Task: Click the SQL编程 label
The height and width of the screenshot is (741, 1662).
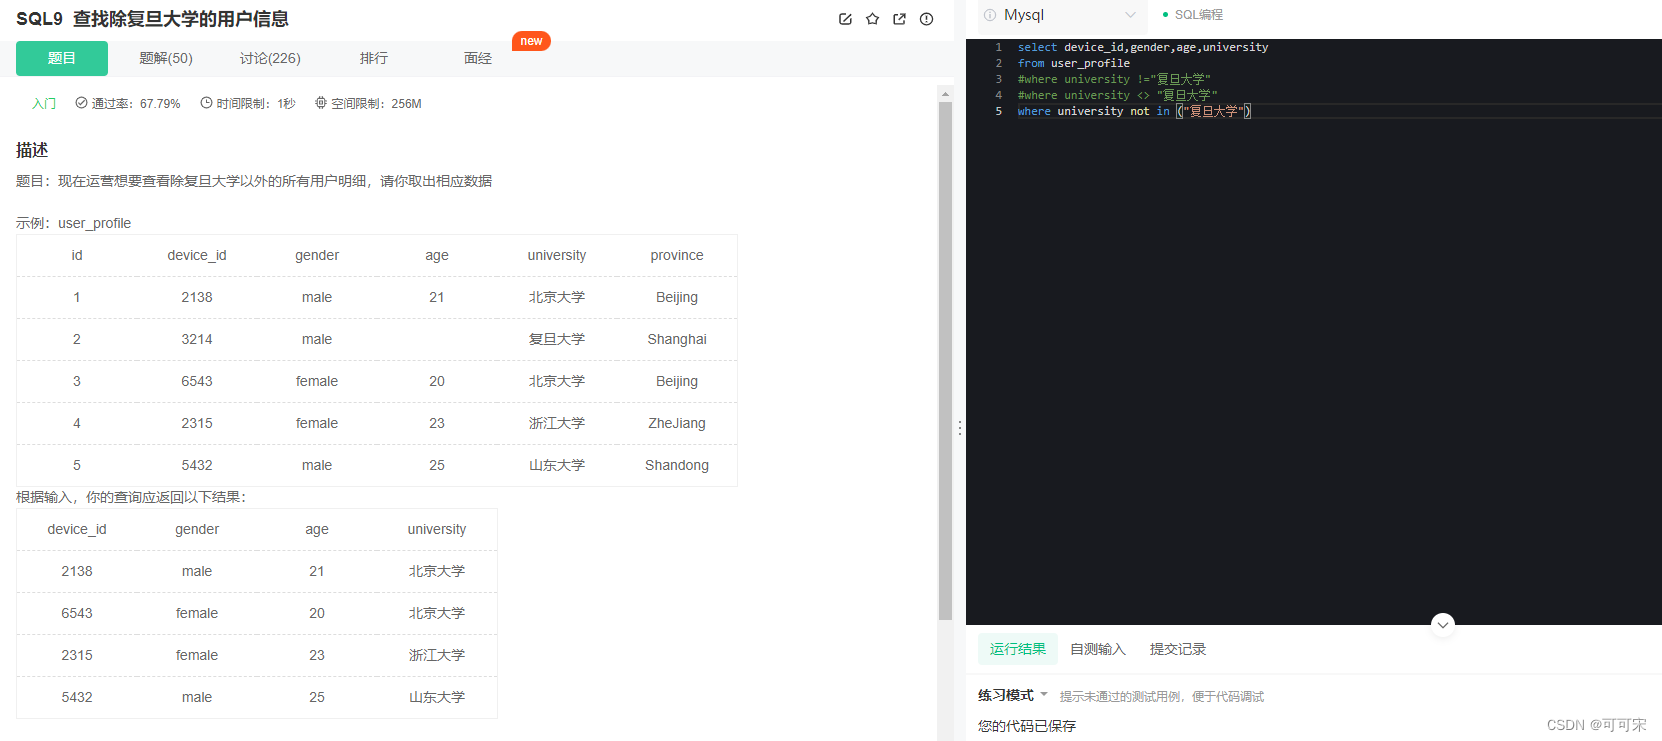Action: pos(1198,15)
